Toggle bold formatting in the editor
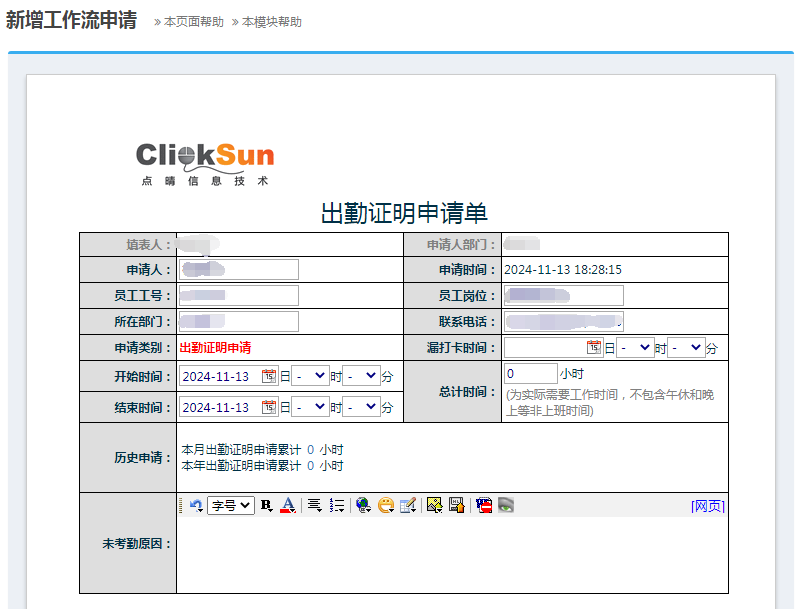 (x=266, y=506)
